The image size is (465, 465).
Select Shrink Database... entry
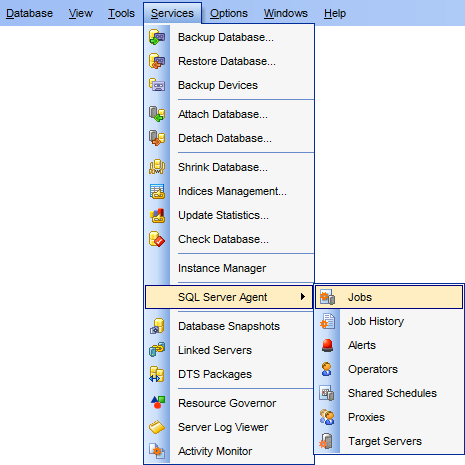[229, 167]
